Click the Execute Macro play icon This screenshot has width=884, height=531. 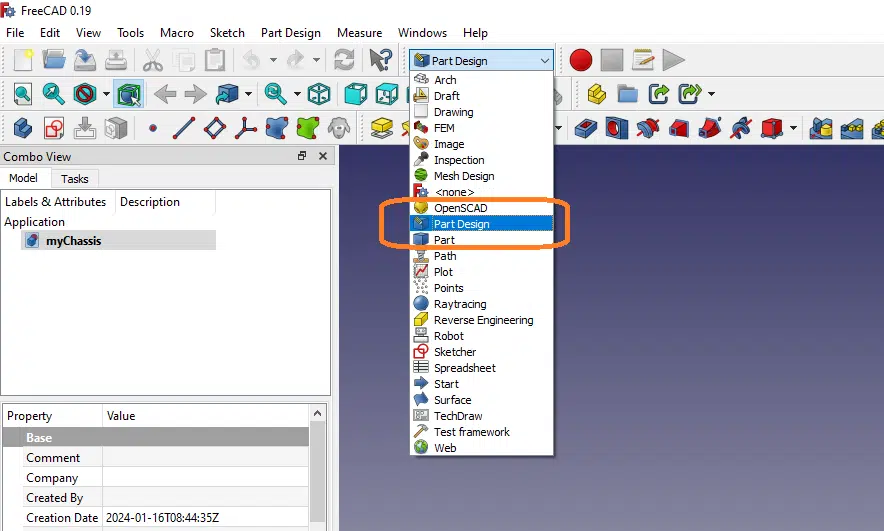(674, 60)
